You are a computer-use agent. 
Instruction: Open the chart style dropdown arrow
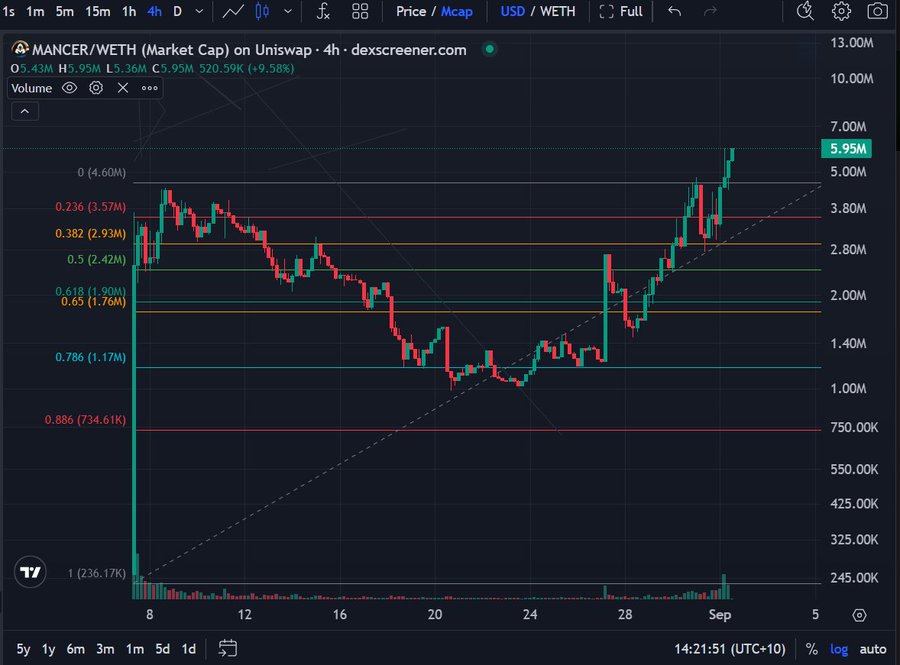click(288, 11)
